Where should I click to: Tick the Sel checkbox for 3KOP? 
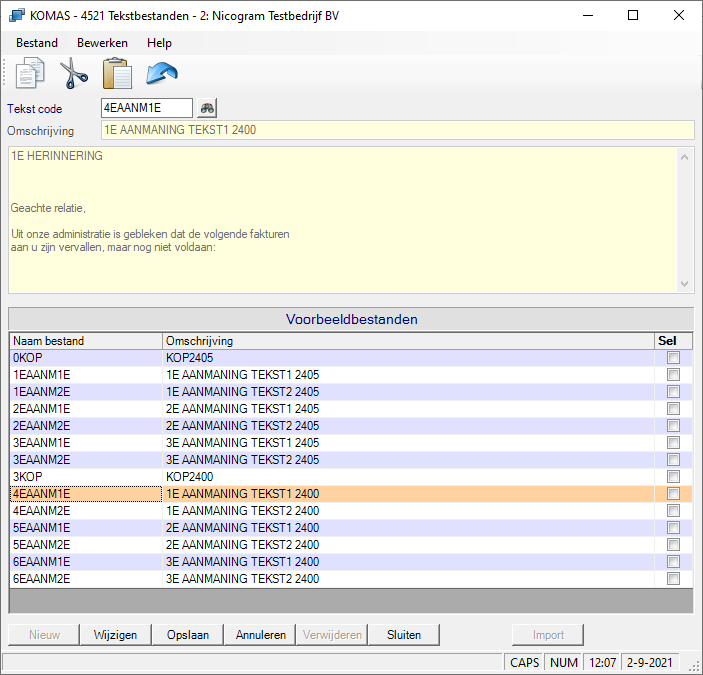coord(673,477)
